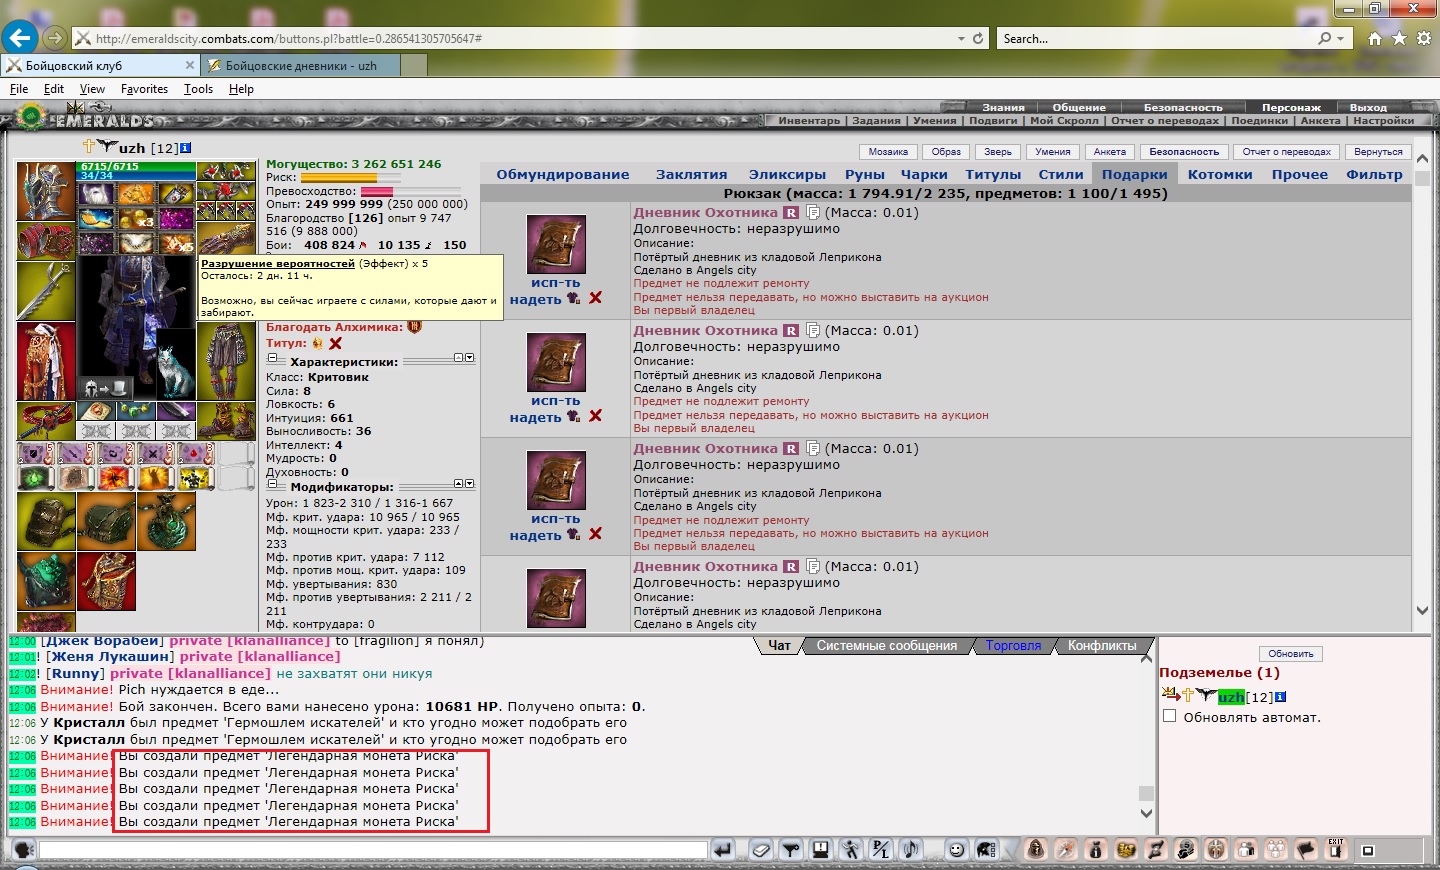Viewport: 1440px width, 870px height.
Task: Open Мой Скролл submenu link
Action: point(1064,121)
